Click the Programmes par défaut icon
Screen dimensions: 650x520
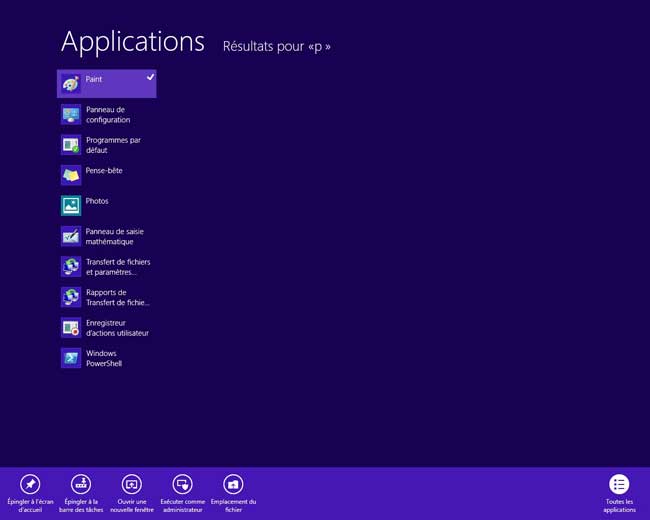pos(71,145)
